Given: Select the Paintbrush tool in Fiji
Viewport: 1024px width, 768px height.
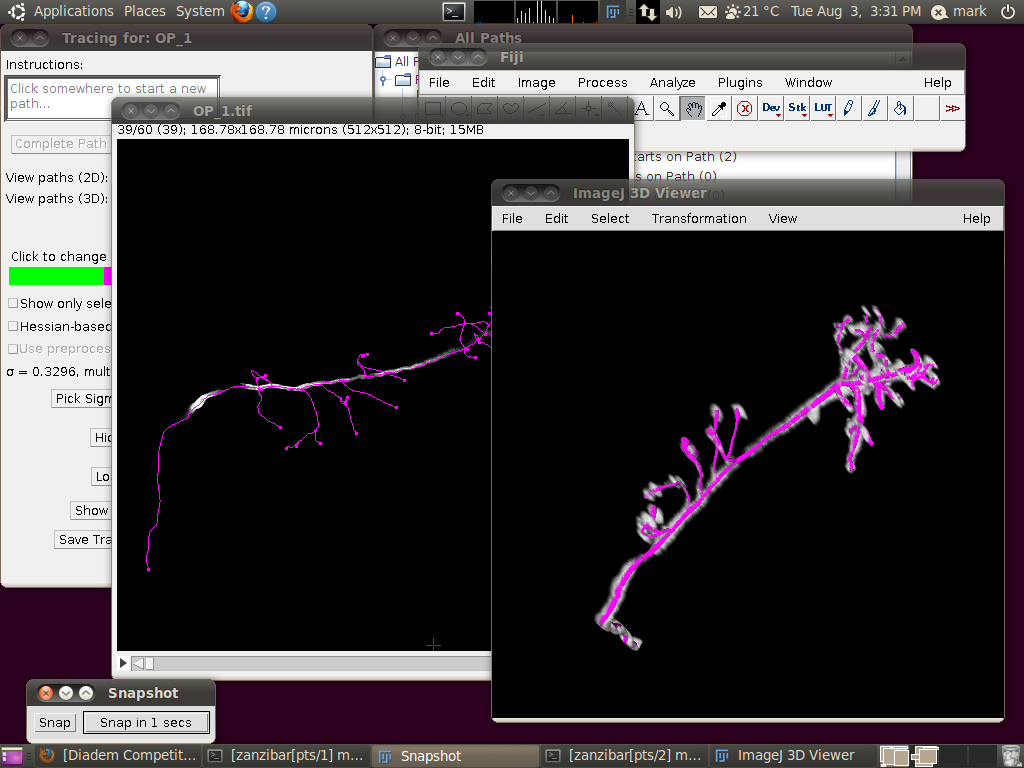Looking at the screenshot, I should [x=874, y=108].
